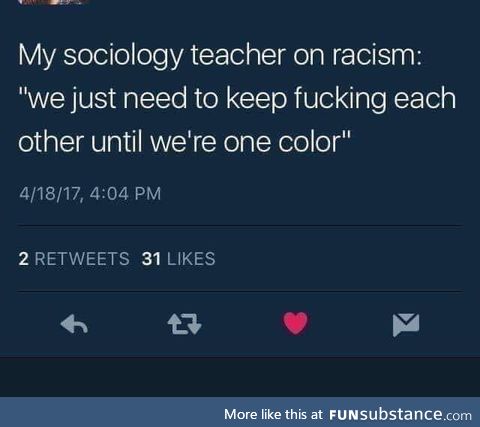The image size is (480, 427).
Task: Click the quoted line starting 'we just need'
Action: [237, 99]
